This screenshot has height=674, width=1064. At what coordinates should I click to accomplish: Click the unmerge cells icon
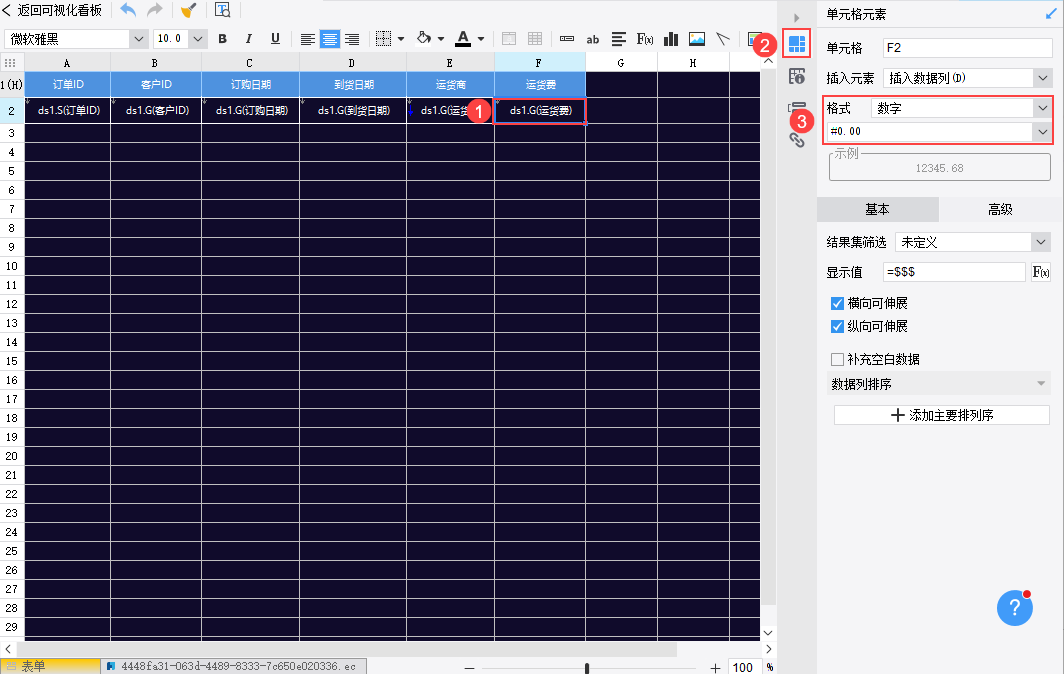[535, 39]
